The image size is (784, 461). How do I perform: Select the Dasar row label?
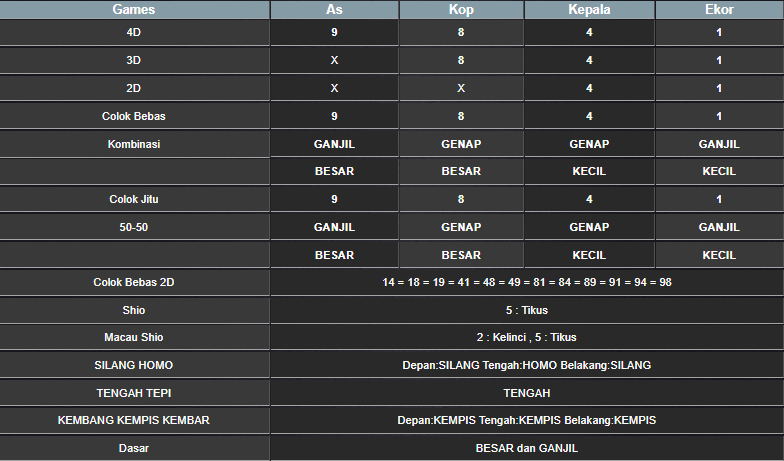[x=134, y=448]
